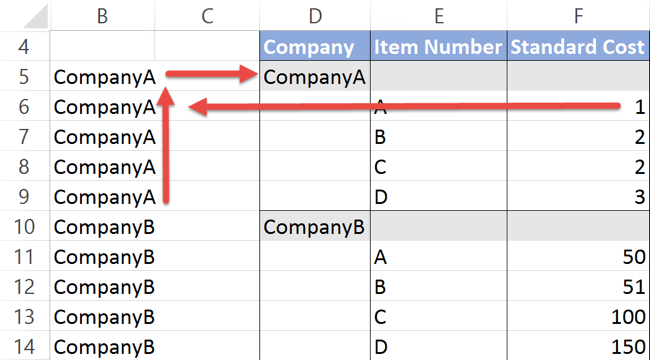
Task: Click cell F13 showing 100
Action: coord(578,316)
